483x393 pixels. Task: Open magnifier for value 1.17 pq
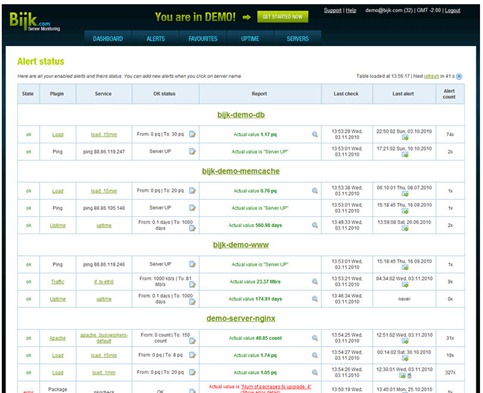point(315,134)
